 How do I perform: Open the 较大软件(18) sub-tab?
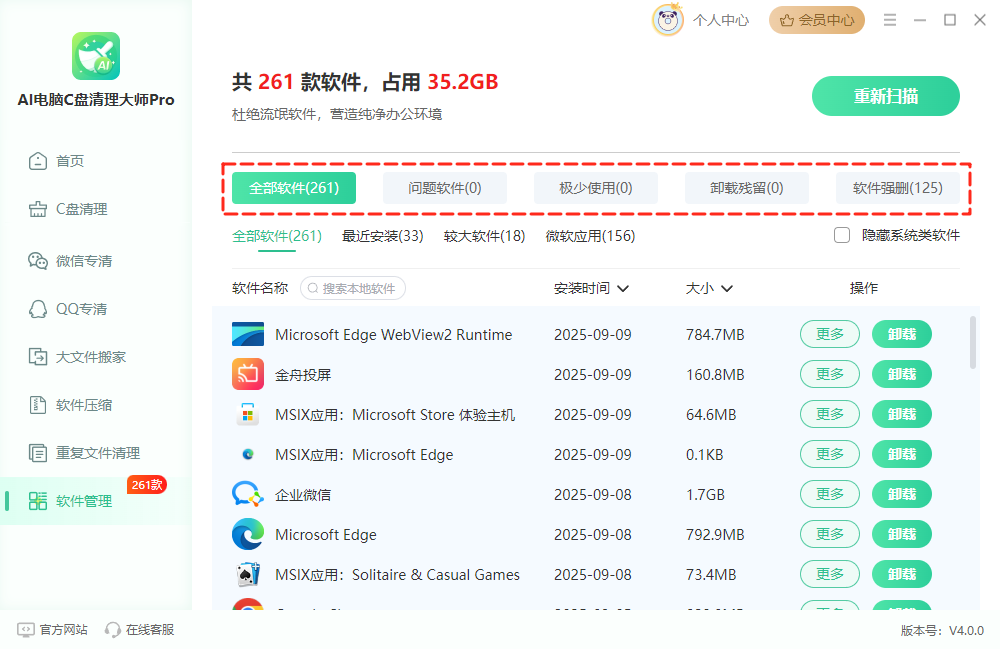485,236
